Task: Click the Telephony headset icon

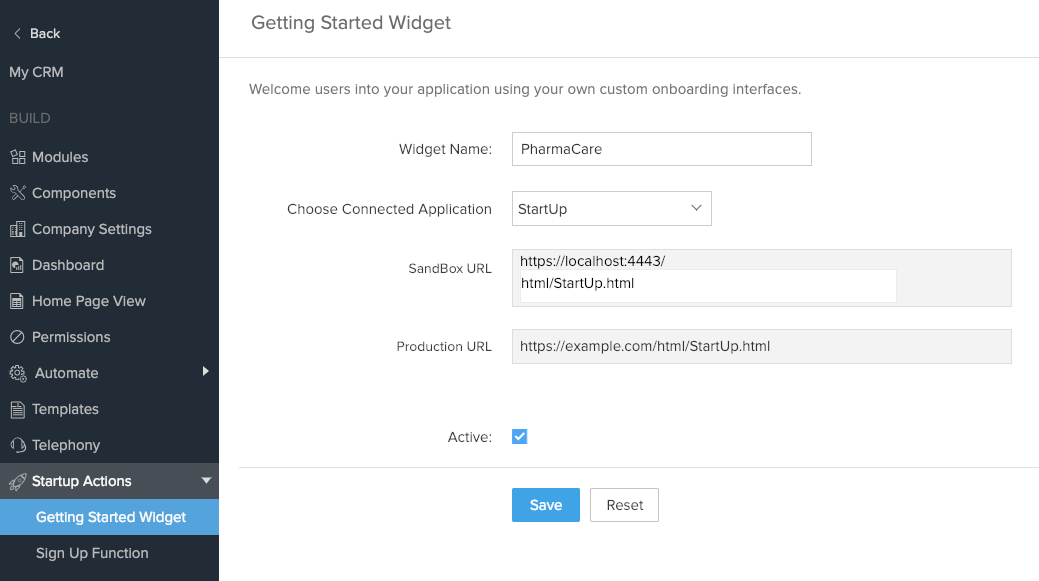Action: 17,445
